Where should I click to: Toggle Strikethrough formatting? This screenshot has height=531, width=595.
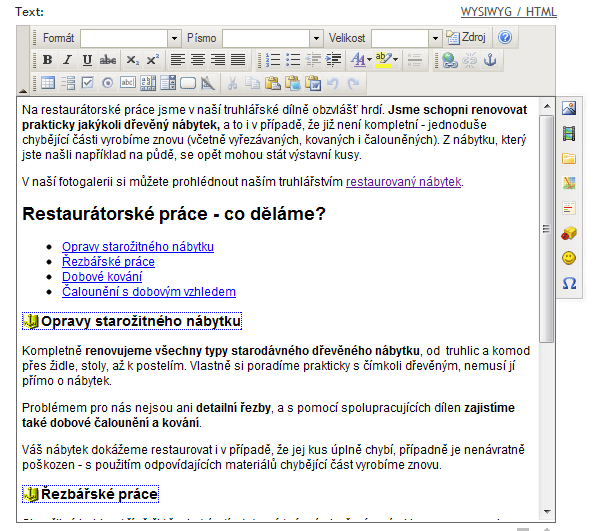click(108, 60)
